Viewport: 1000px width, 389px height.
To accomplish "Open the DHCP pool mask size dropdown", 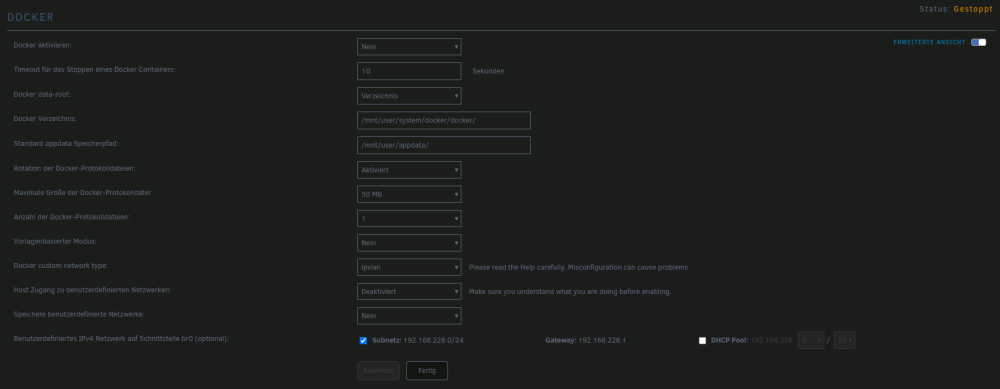I will [x=845, y=341].
